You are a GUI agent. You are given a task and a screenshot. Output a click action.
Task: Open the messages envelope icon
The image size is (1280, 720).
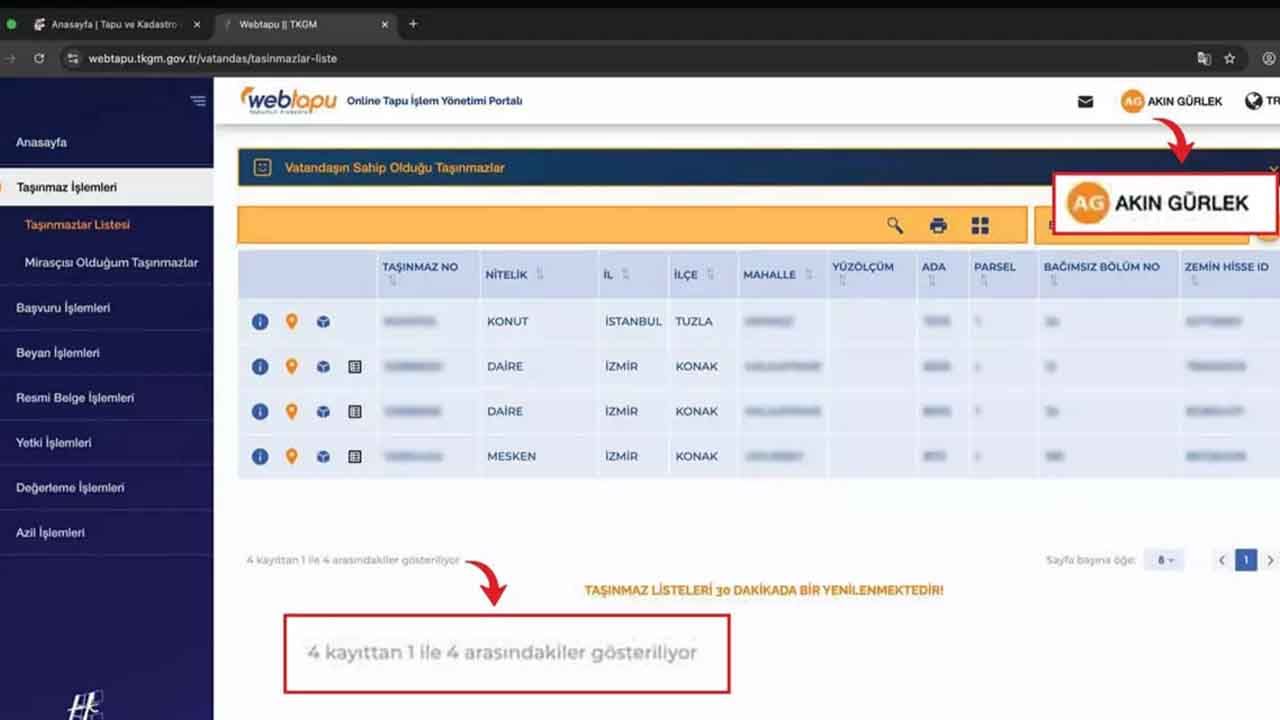coord(1085,101)
